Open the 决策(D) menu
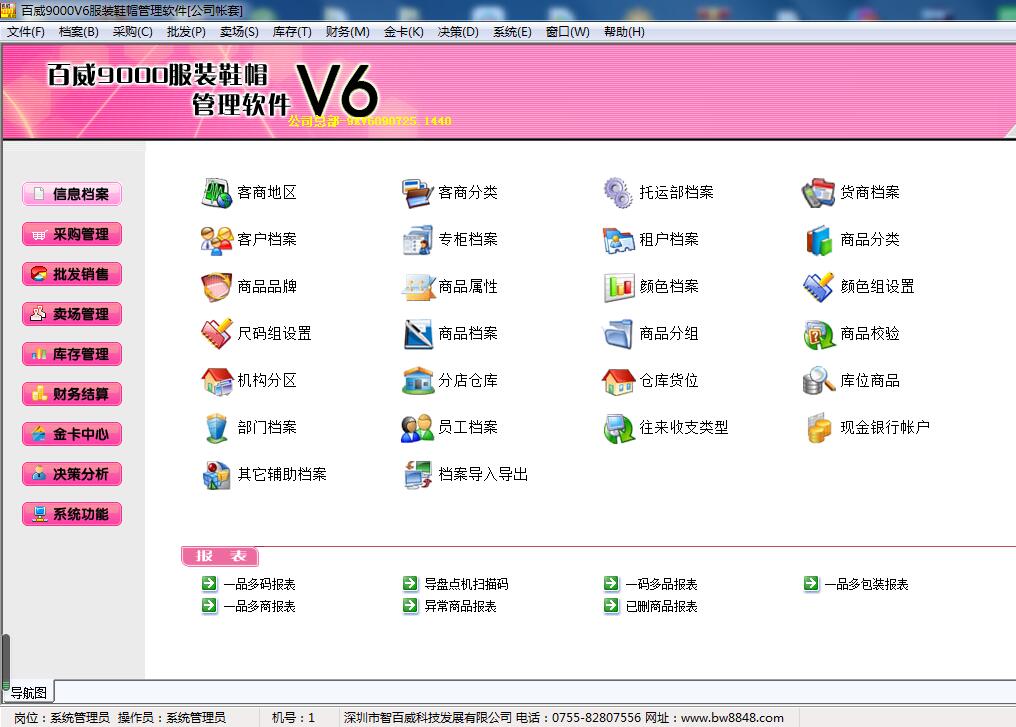The height and width of the screenshot is (727, 1016). (x=458, y=32)
